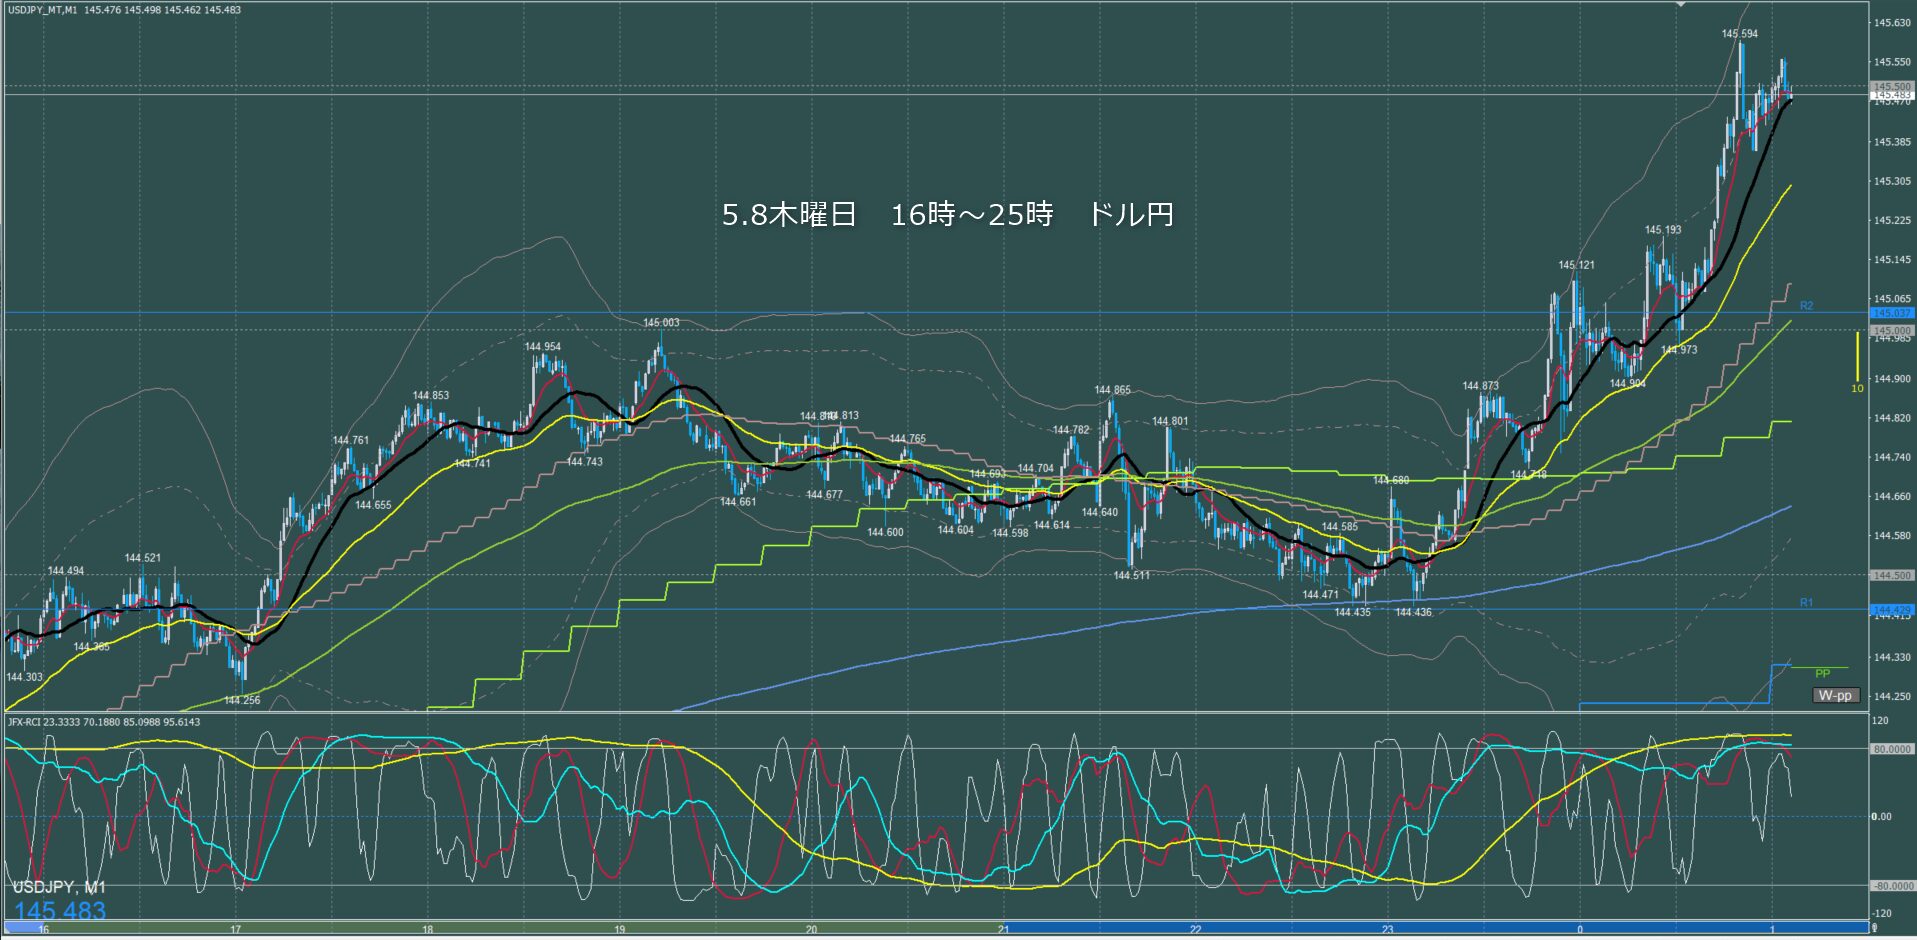The width and height of the screenshot is (1917, 940).
Task: Click the 0 hour marker on time axis
Action: pyautogui.click(x=1580, y=930)
